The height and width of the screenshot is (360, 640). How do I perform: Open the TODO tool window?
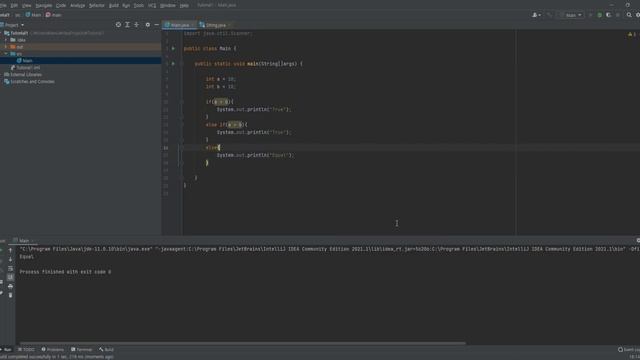pyautogui.click(x=26, y=349)
